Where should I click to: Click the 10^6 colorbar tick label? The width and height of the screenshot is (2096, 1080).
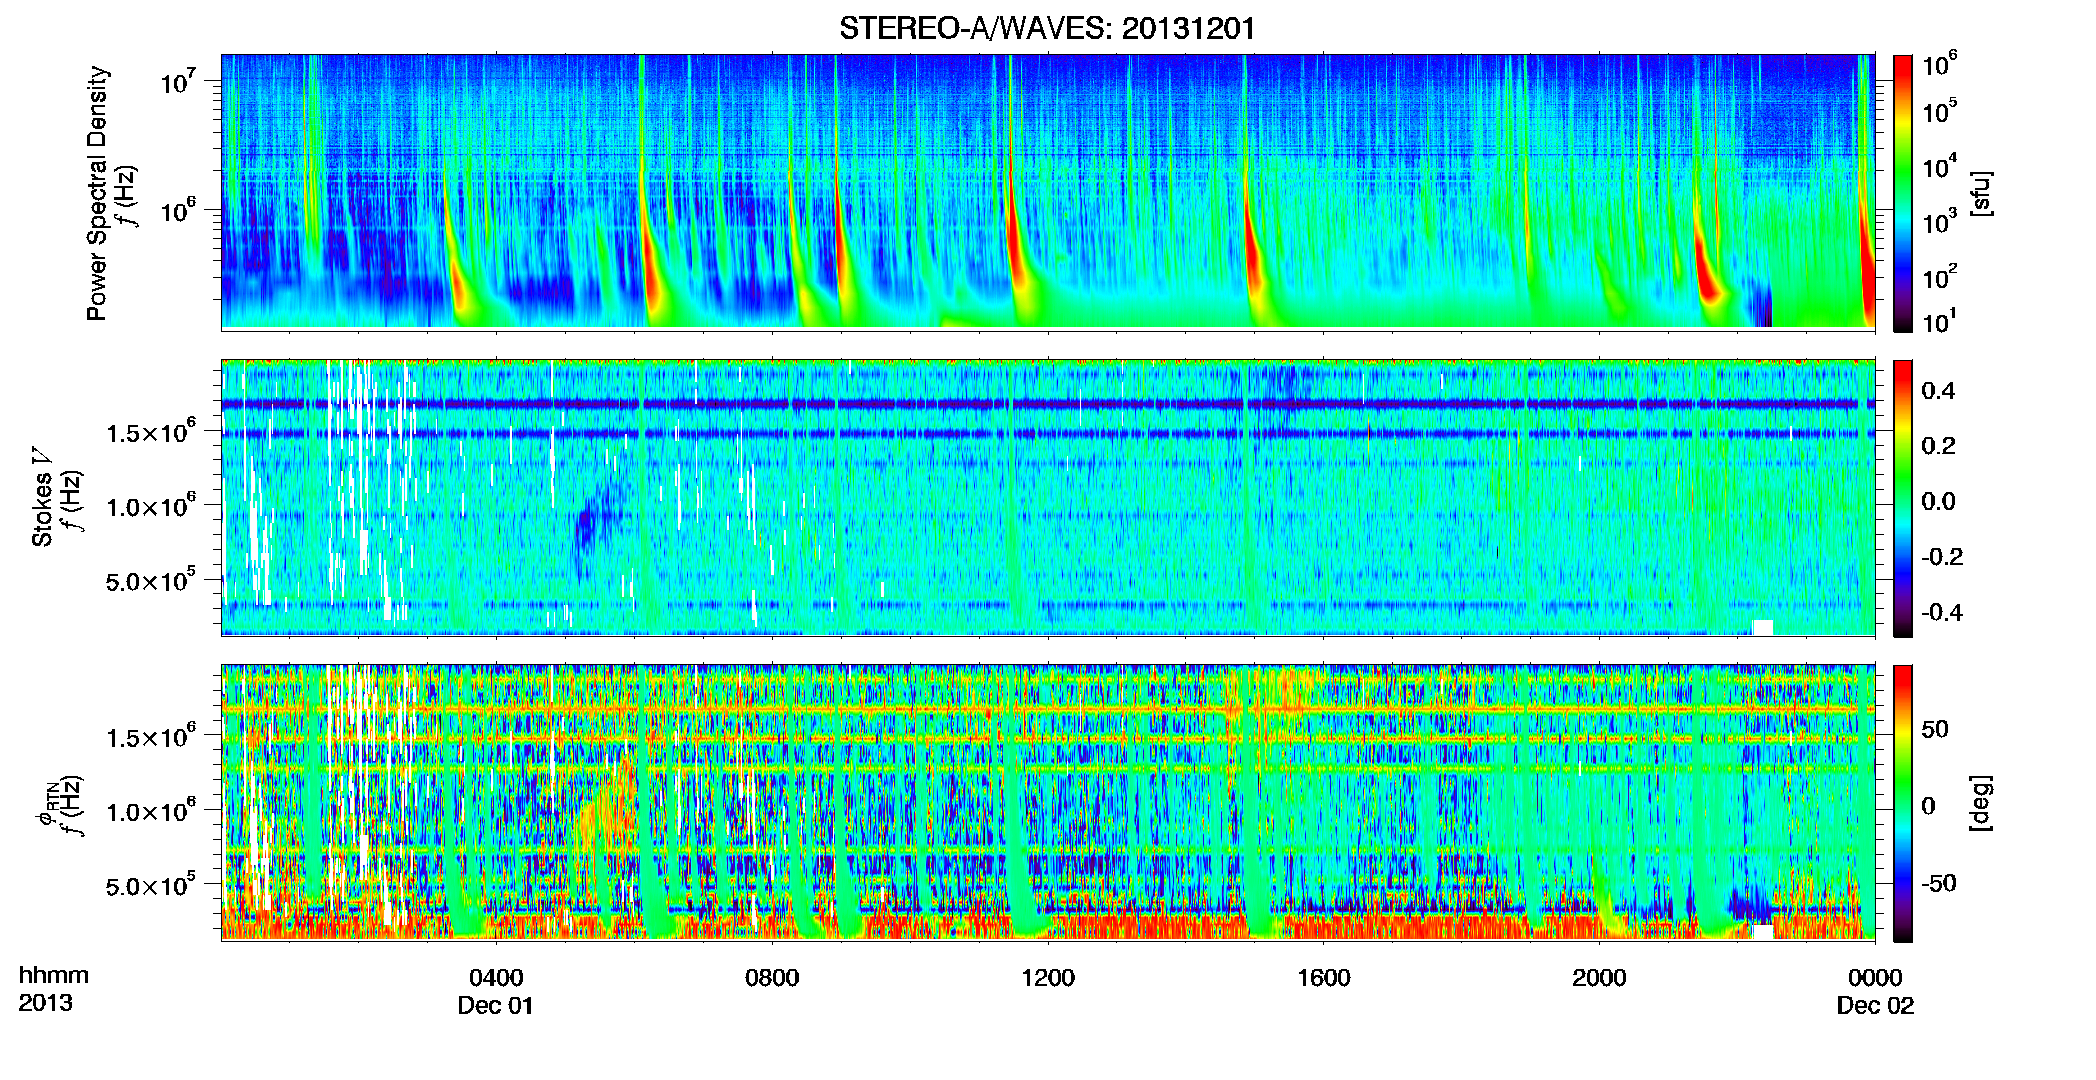coord(1940,65)
